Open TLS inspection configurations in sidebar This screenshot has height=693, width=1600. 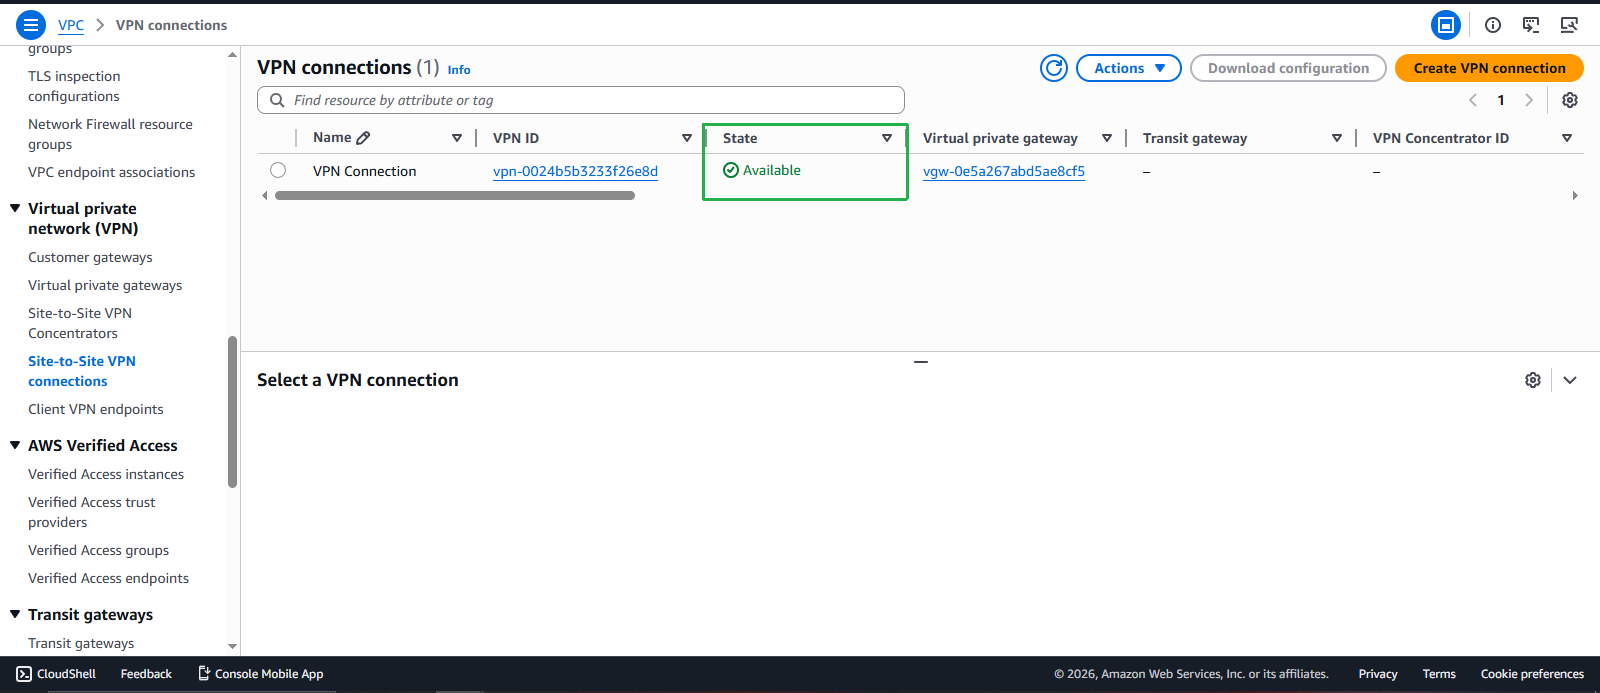coord(74,86)
